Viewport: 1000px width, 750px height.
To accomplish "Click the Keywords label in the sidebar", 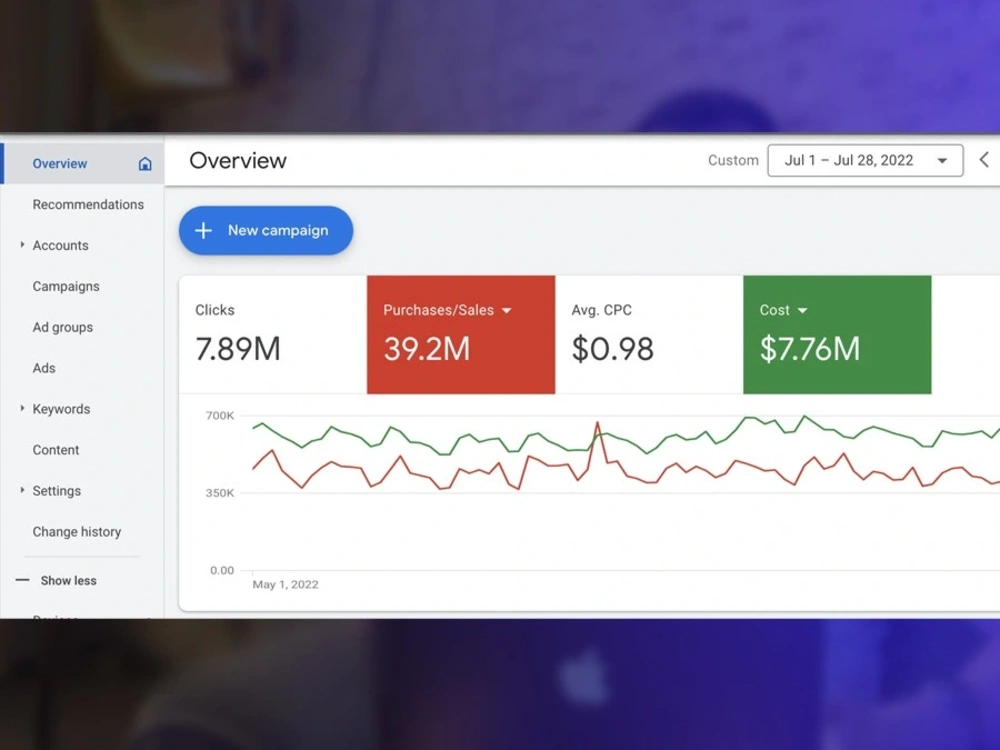I will pyautogui.click(x=61, y=409).
